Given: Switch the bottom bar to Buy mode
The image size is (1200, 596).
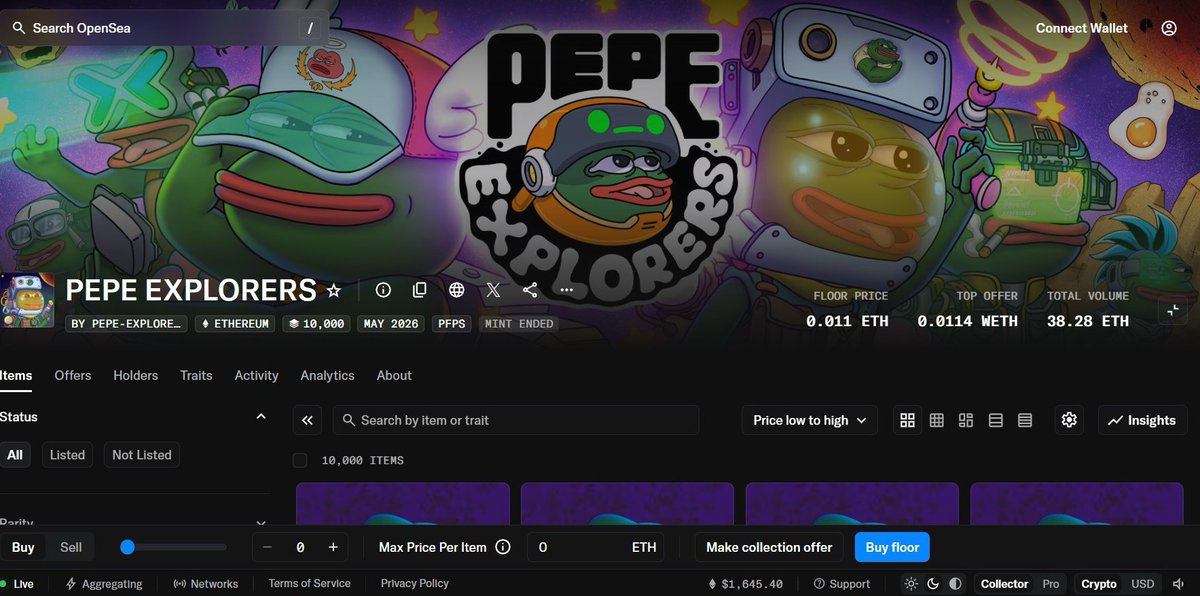Looking at the screenshot, I should (x=23, y=547).
